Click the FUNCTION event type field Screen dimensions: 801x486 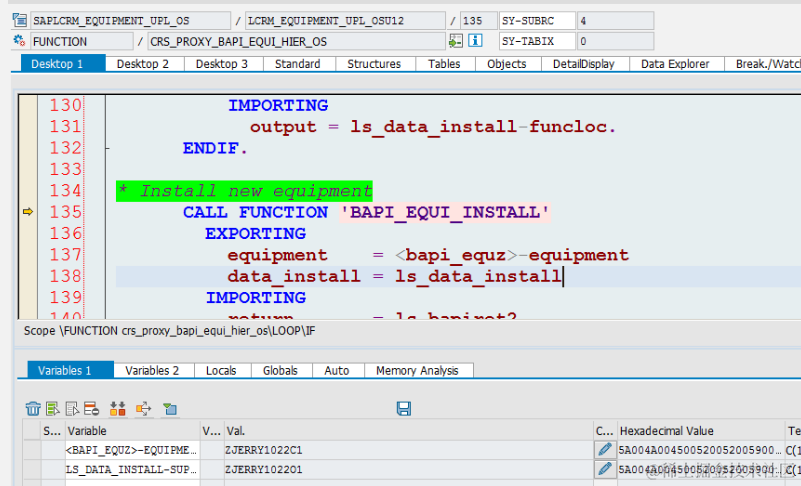tap(82, 41)
